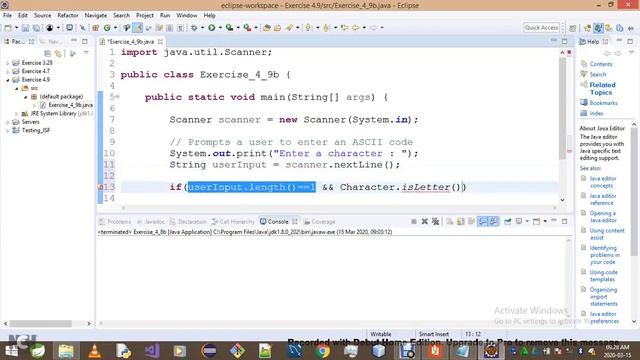Click the External Tools run icon
The height and width of the screenshot is (360, 640).
tap(247, 28)
